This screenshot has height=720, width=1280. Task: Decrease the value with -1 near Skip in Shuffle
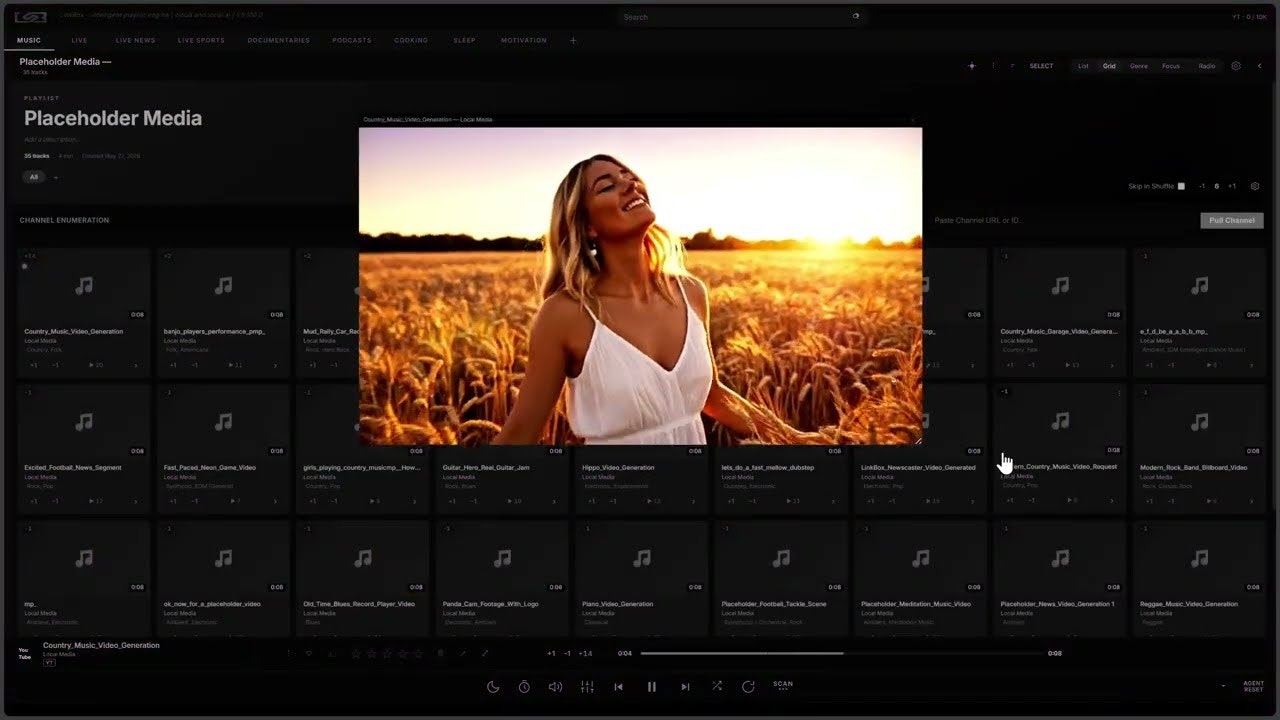(x=1202, y=186)
